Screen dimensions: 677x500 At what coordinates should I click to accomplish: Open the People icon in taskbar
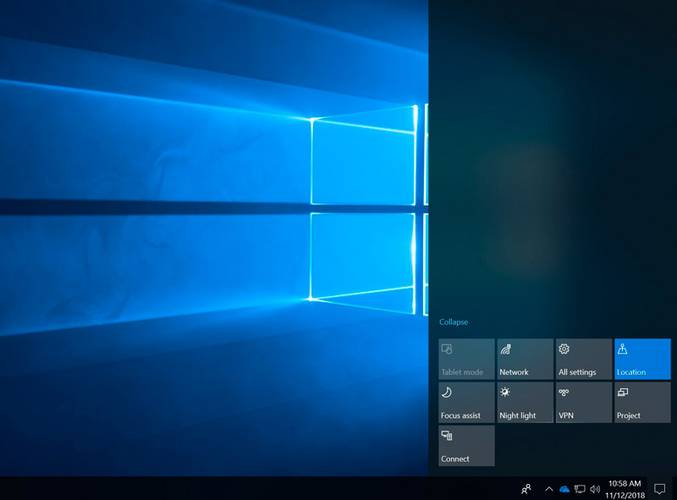click(x=526, y=489)
